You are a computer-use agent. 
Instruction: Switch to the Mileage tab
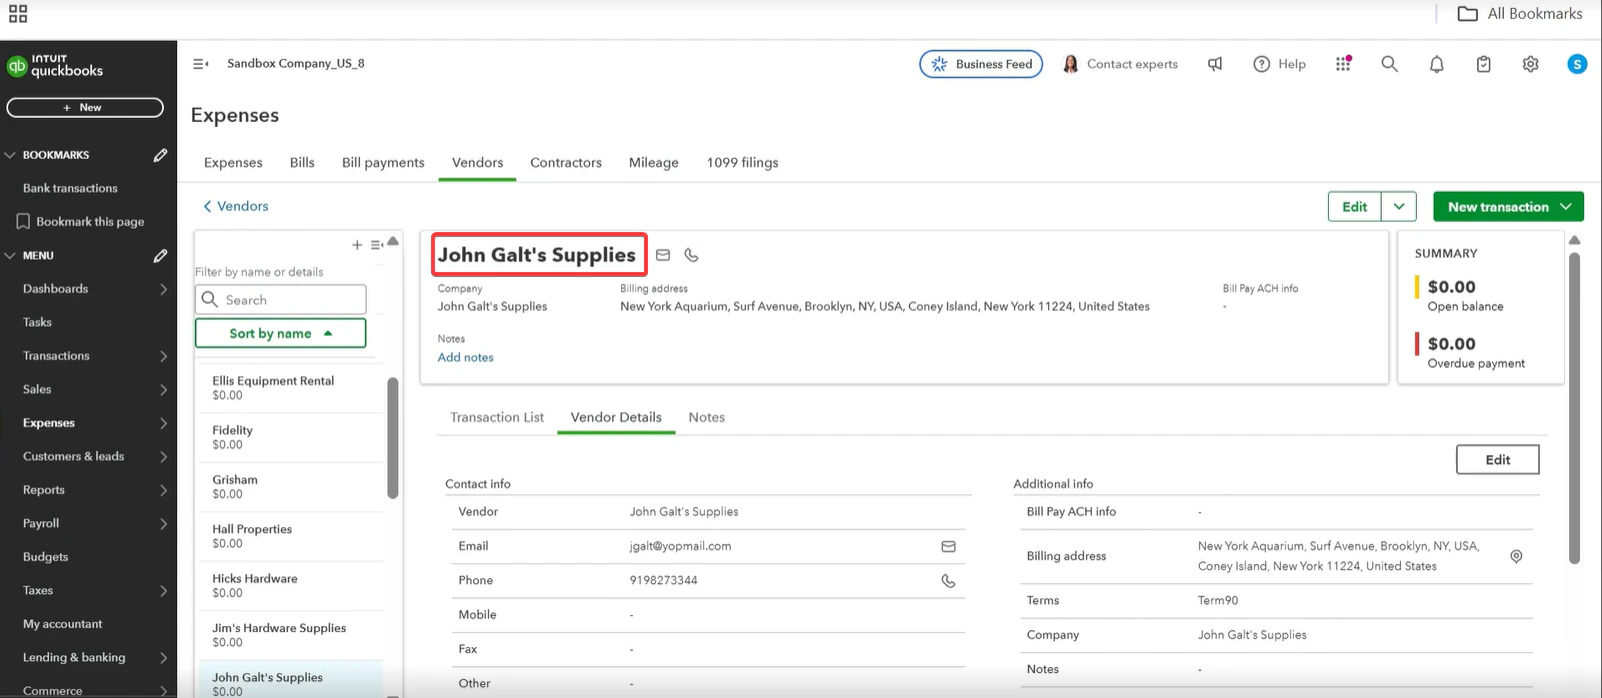[x=654, y=163]
